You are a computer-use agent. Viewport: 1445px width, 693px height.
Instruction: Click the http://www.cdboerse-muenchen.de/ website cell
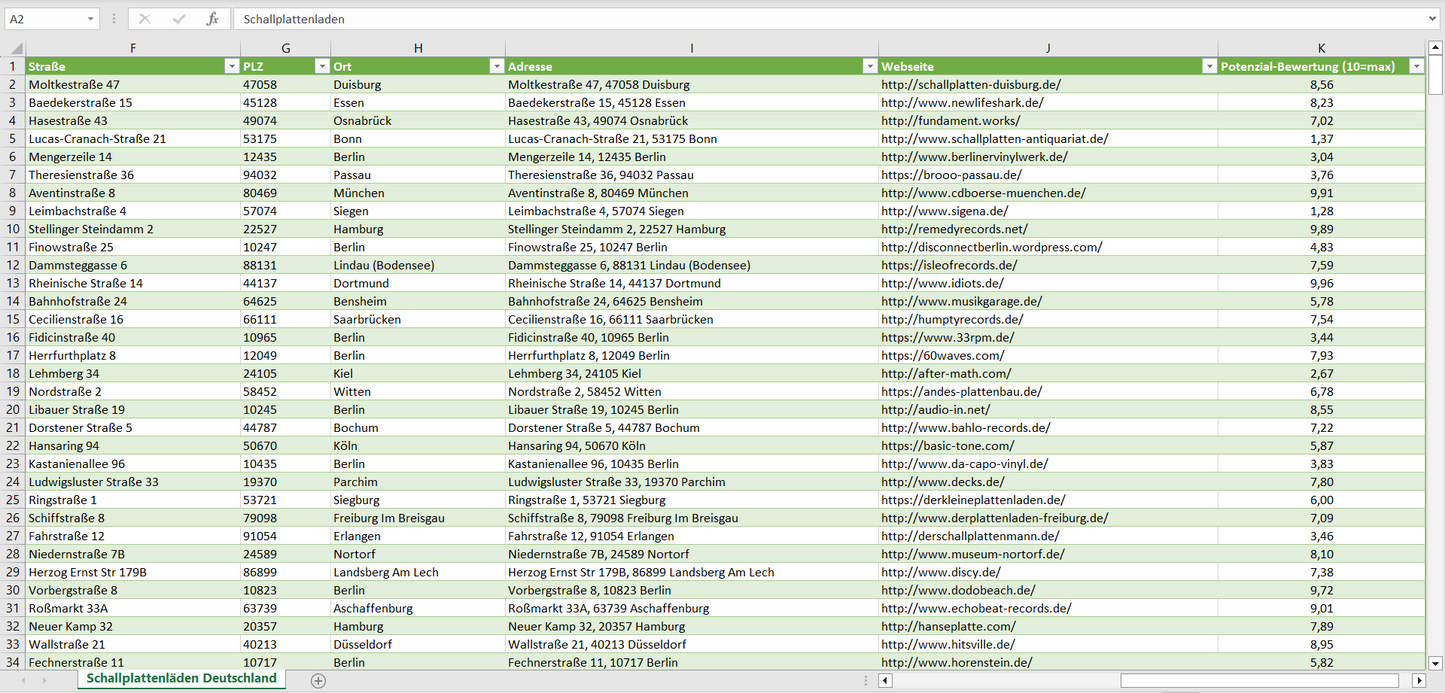click(x=983, y=193)
